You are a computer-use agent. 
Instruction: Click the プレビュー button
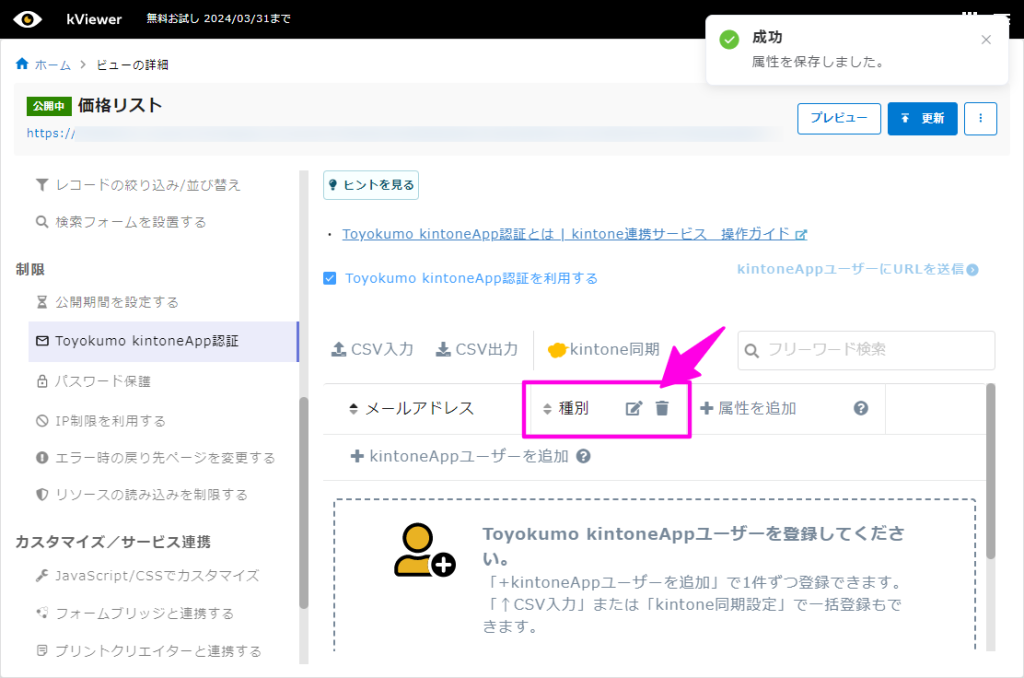839,118
